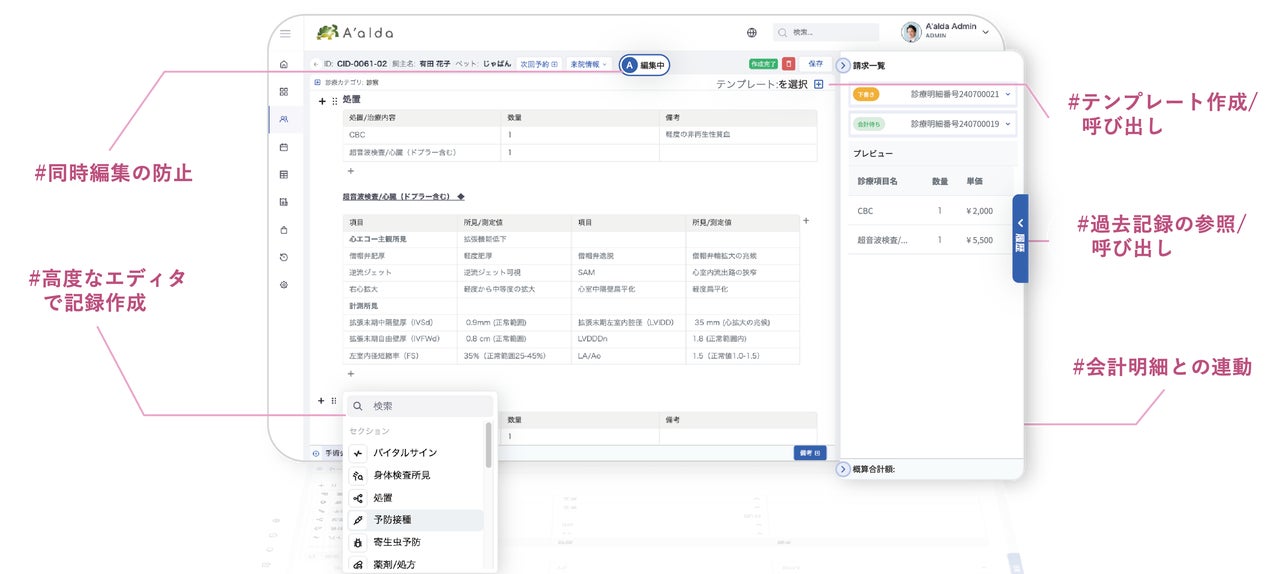The width and height of the screenshot is (1280, 574).
Task: Click the LVDDDn cell
Action: coord(629,339)
